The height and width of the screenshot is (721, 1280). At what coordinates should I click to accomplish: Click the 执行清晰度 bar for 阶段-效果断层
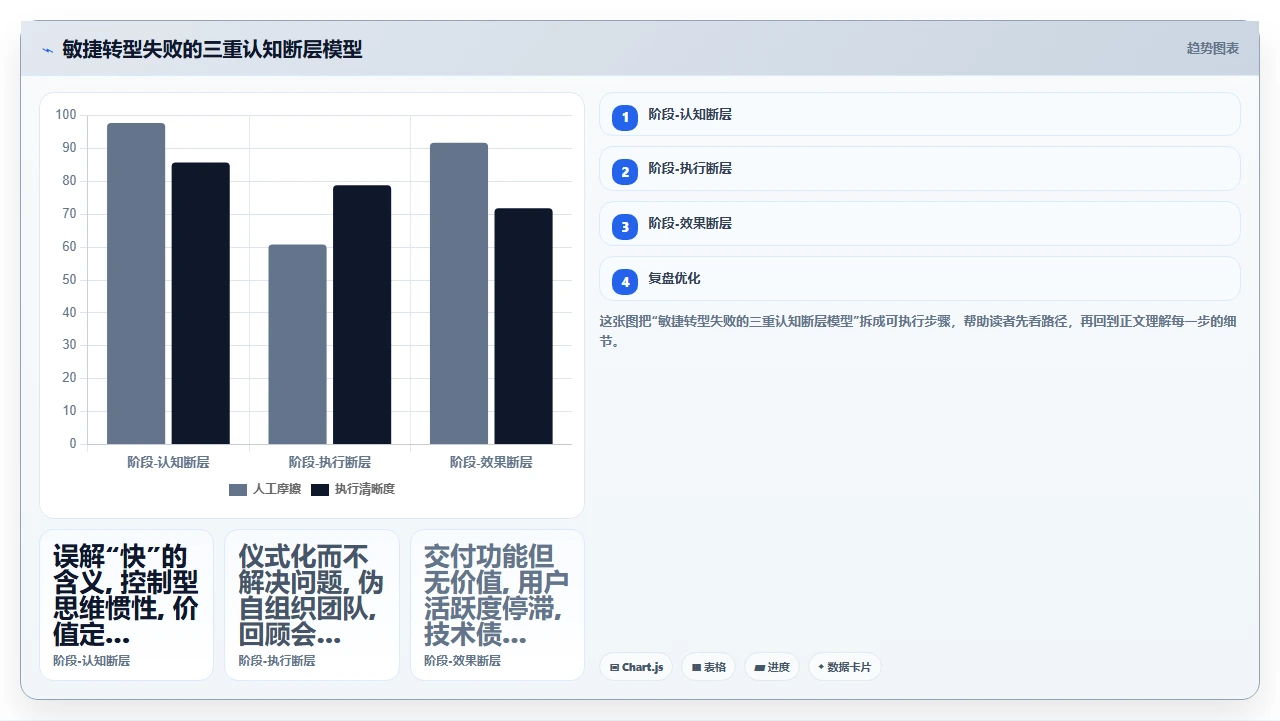[523, 326]
